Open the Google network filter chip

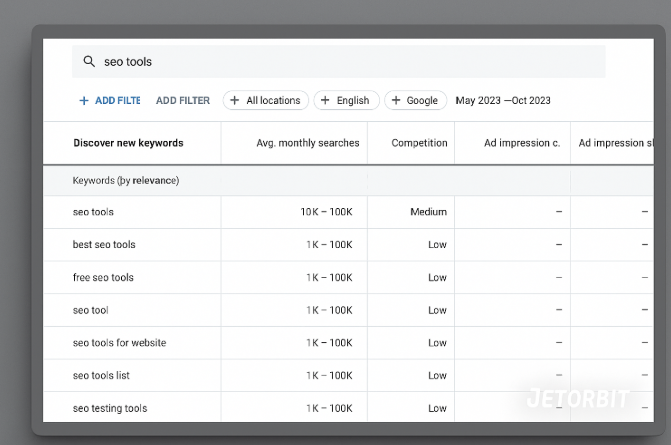pos(416,100)
